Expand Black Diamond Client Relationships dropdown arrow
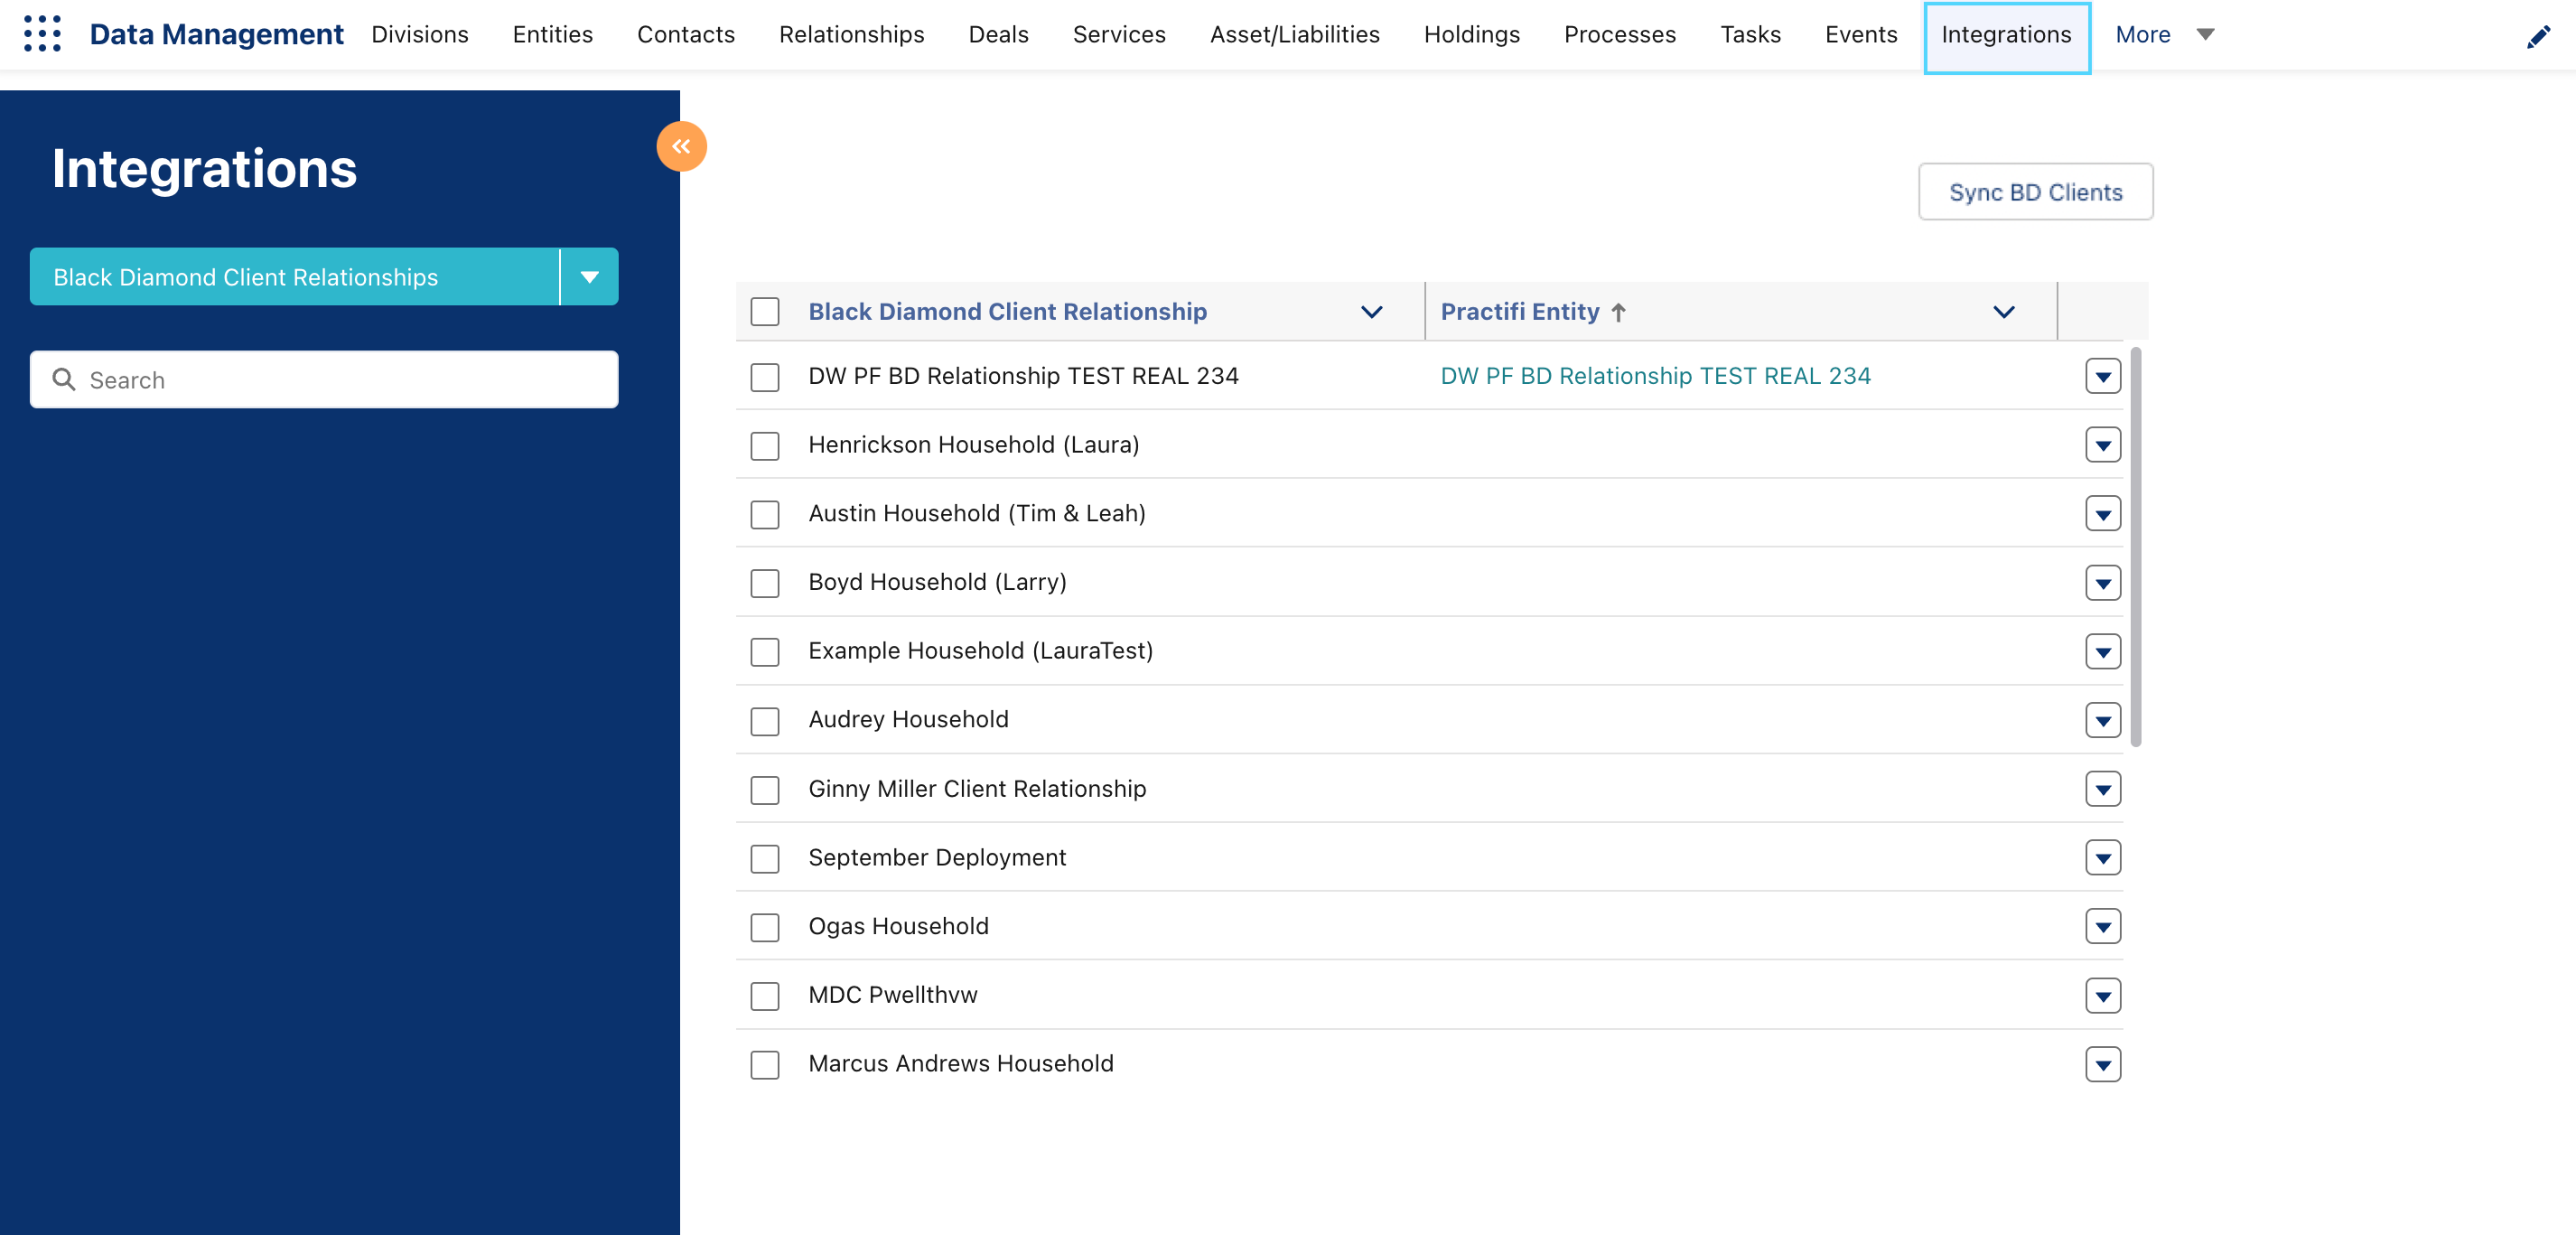This screenshot has width=2576, height=1235. coord(589,277)
